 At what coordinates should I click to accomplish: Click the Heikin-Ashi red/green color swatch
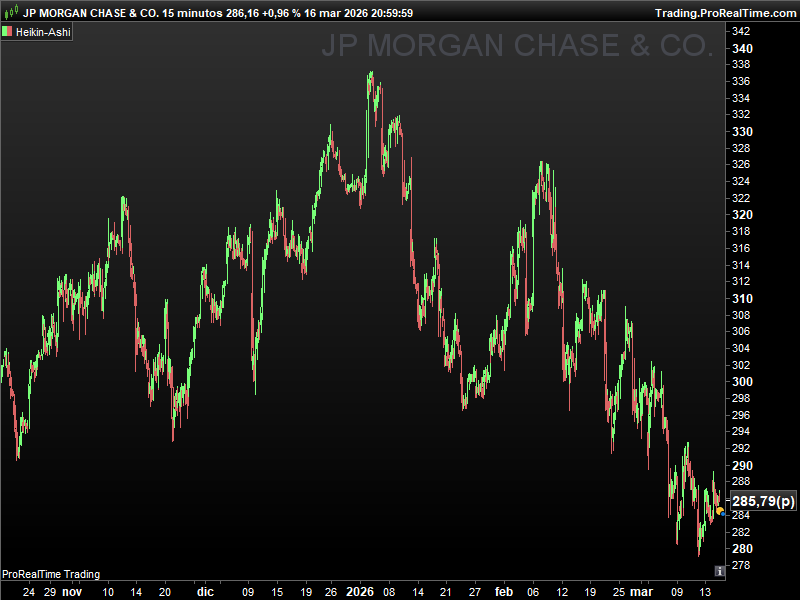click(7, 32)
